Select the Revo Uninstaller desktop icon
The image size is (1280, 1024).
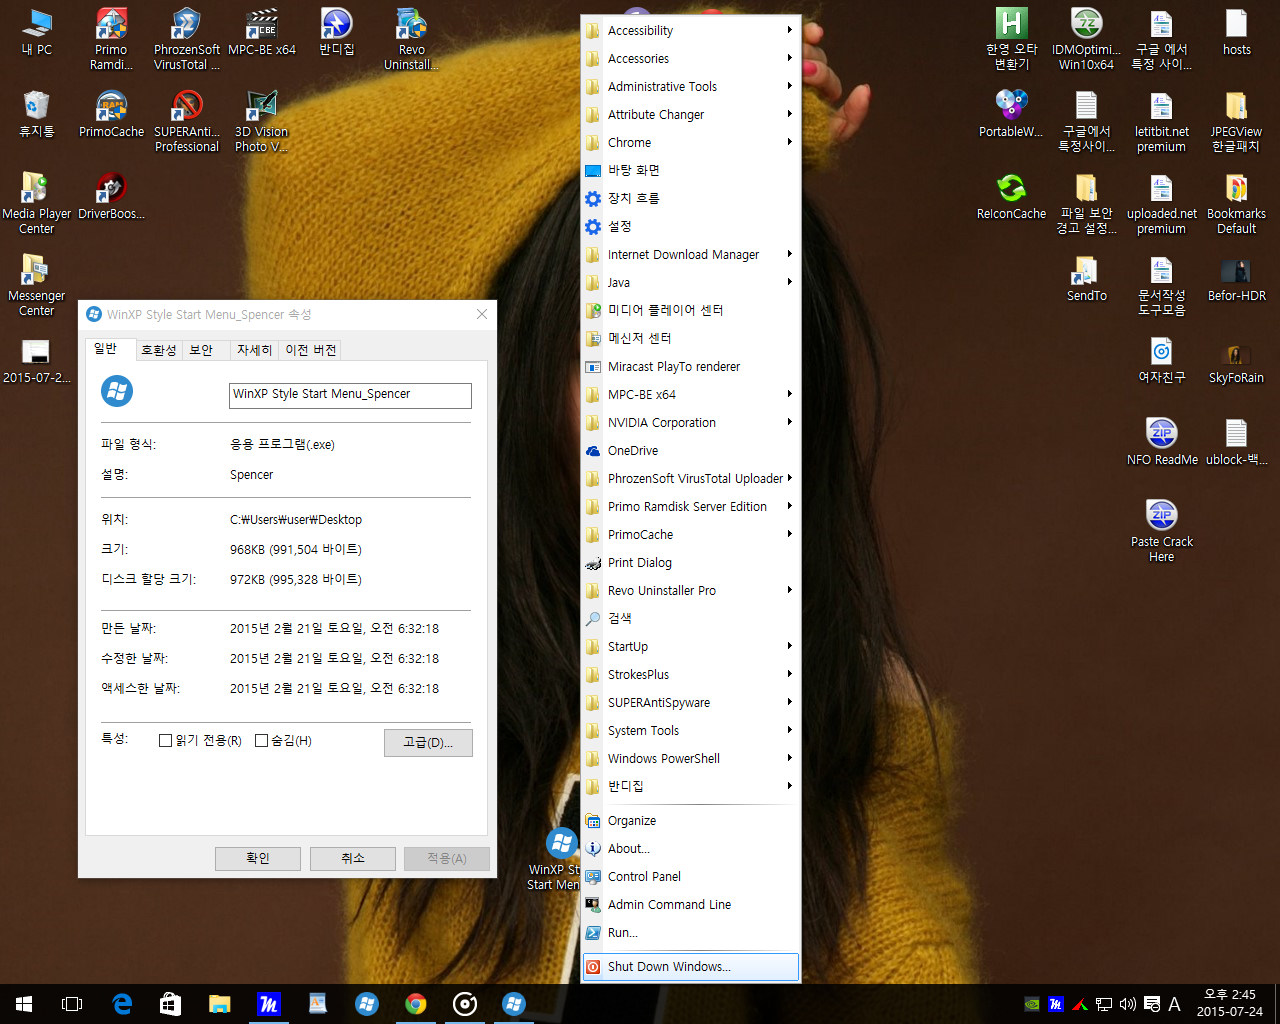[411, 39]
